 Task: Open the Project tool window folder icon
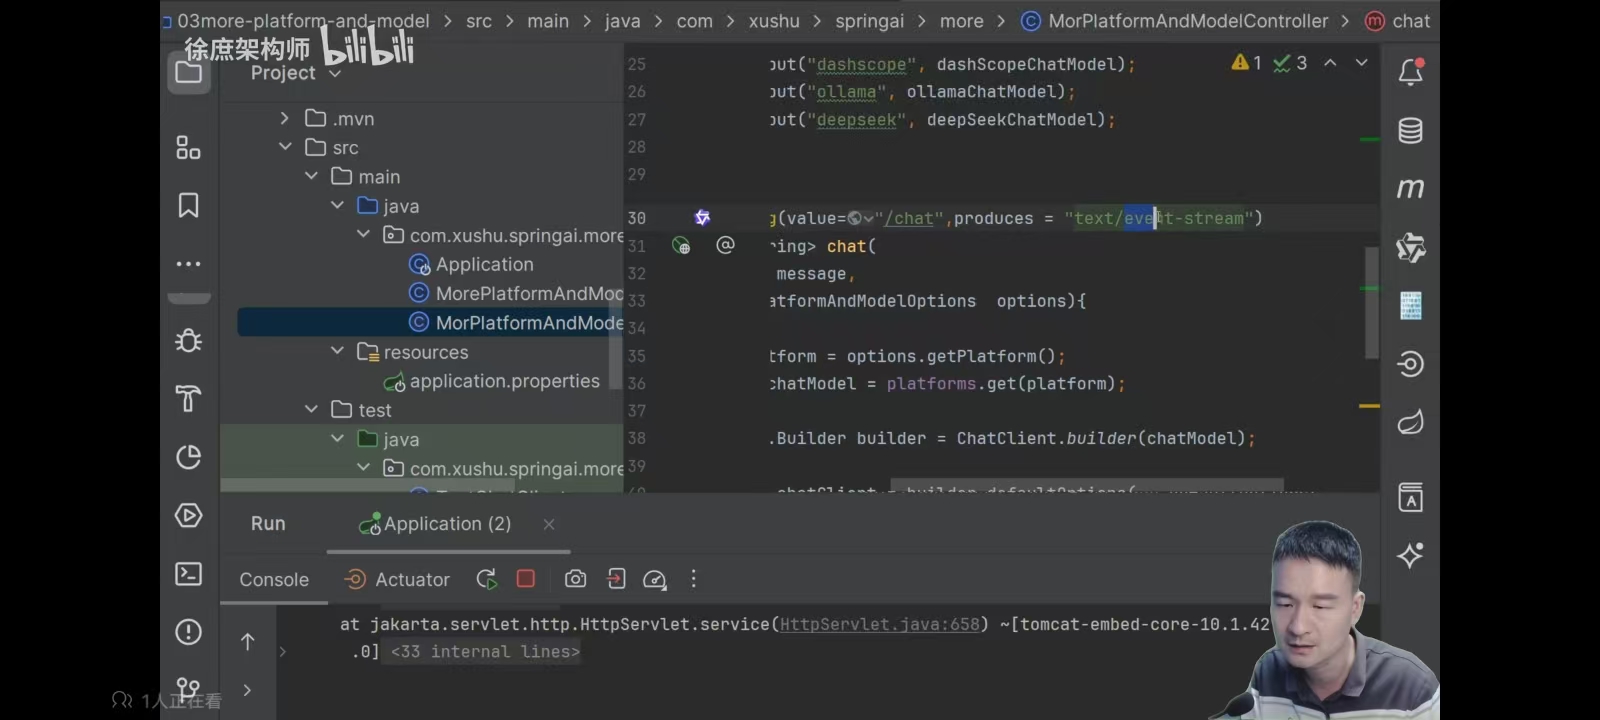(188, 72)
